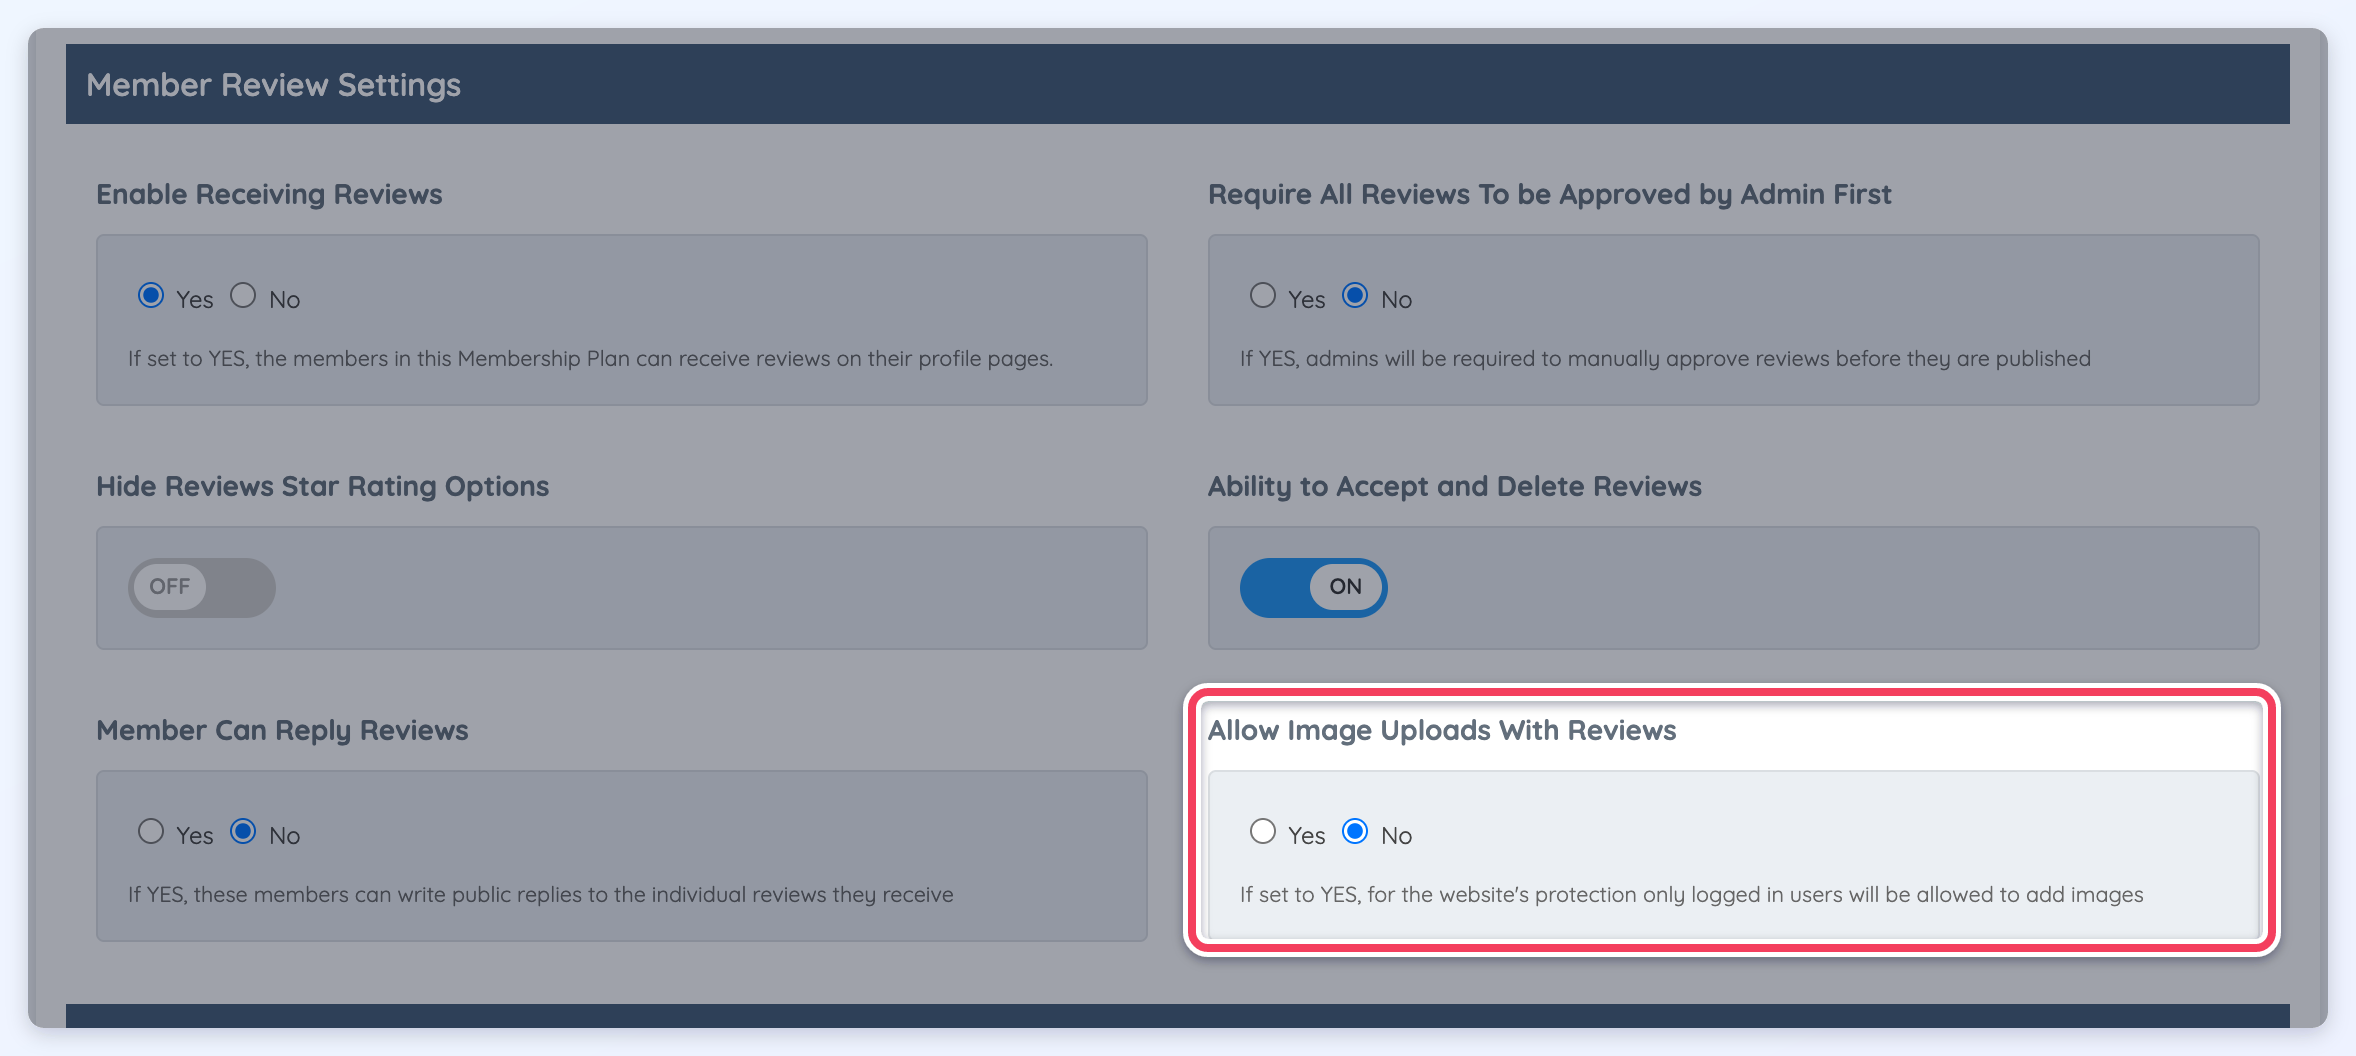Select No for Member Can Reply Reviews
Viewport: 2356px width, 1056px height.
(x=243, y=832)
